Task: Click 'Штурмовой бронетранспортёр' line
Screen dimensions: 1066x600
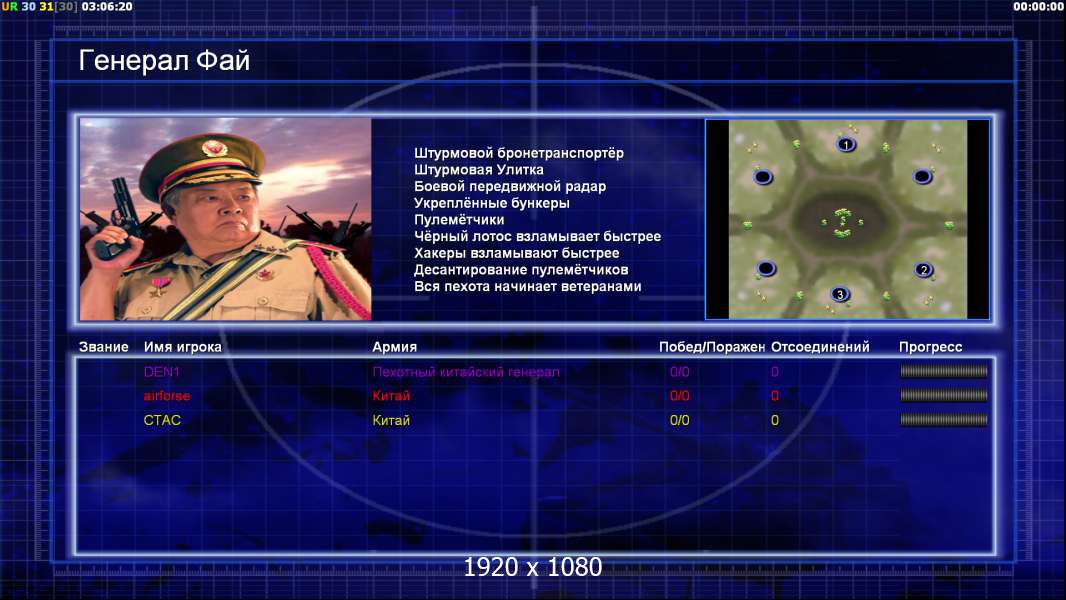Action: click(x=519, y=153)
